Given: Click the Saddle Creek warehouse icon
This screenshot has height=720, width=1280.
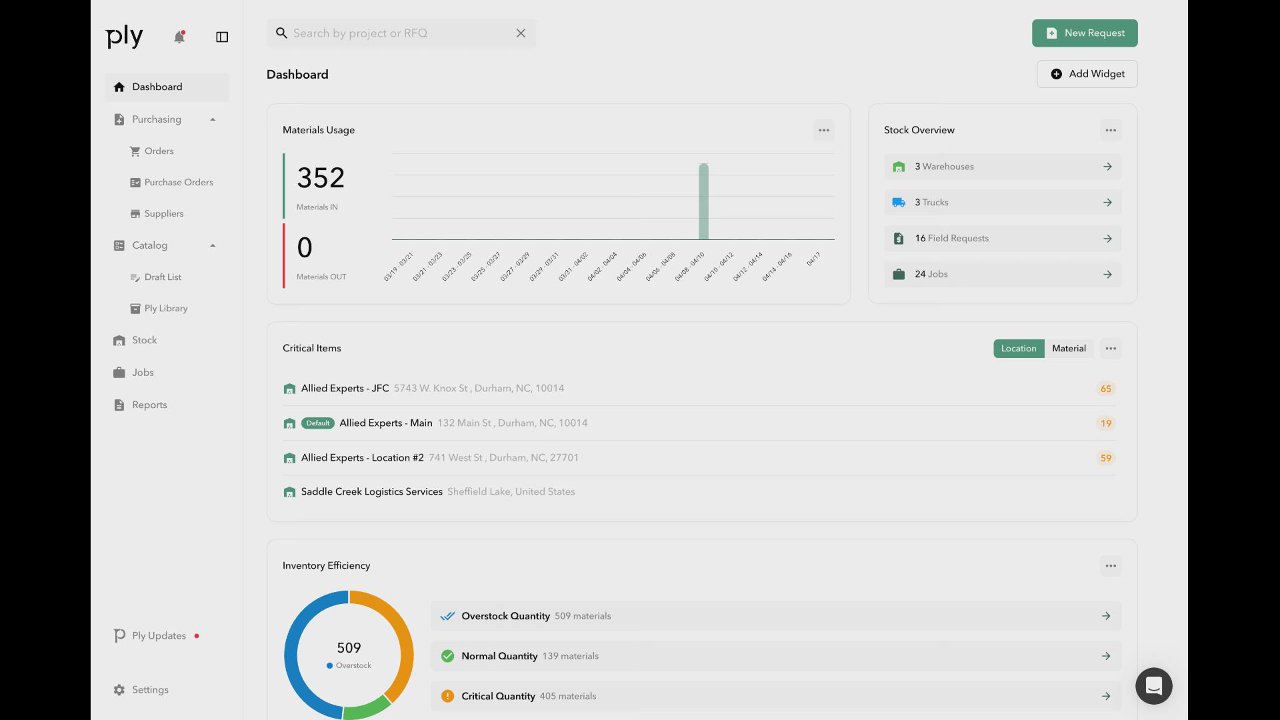Looking at the screenshot, I should 289,492.
